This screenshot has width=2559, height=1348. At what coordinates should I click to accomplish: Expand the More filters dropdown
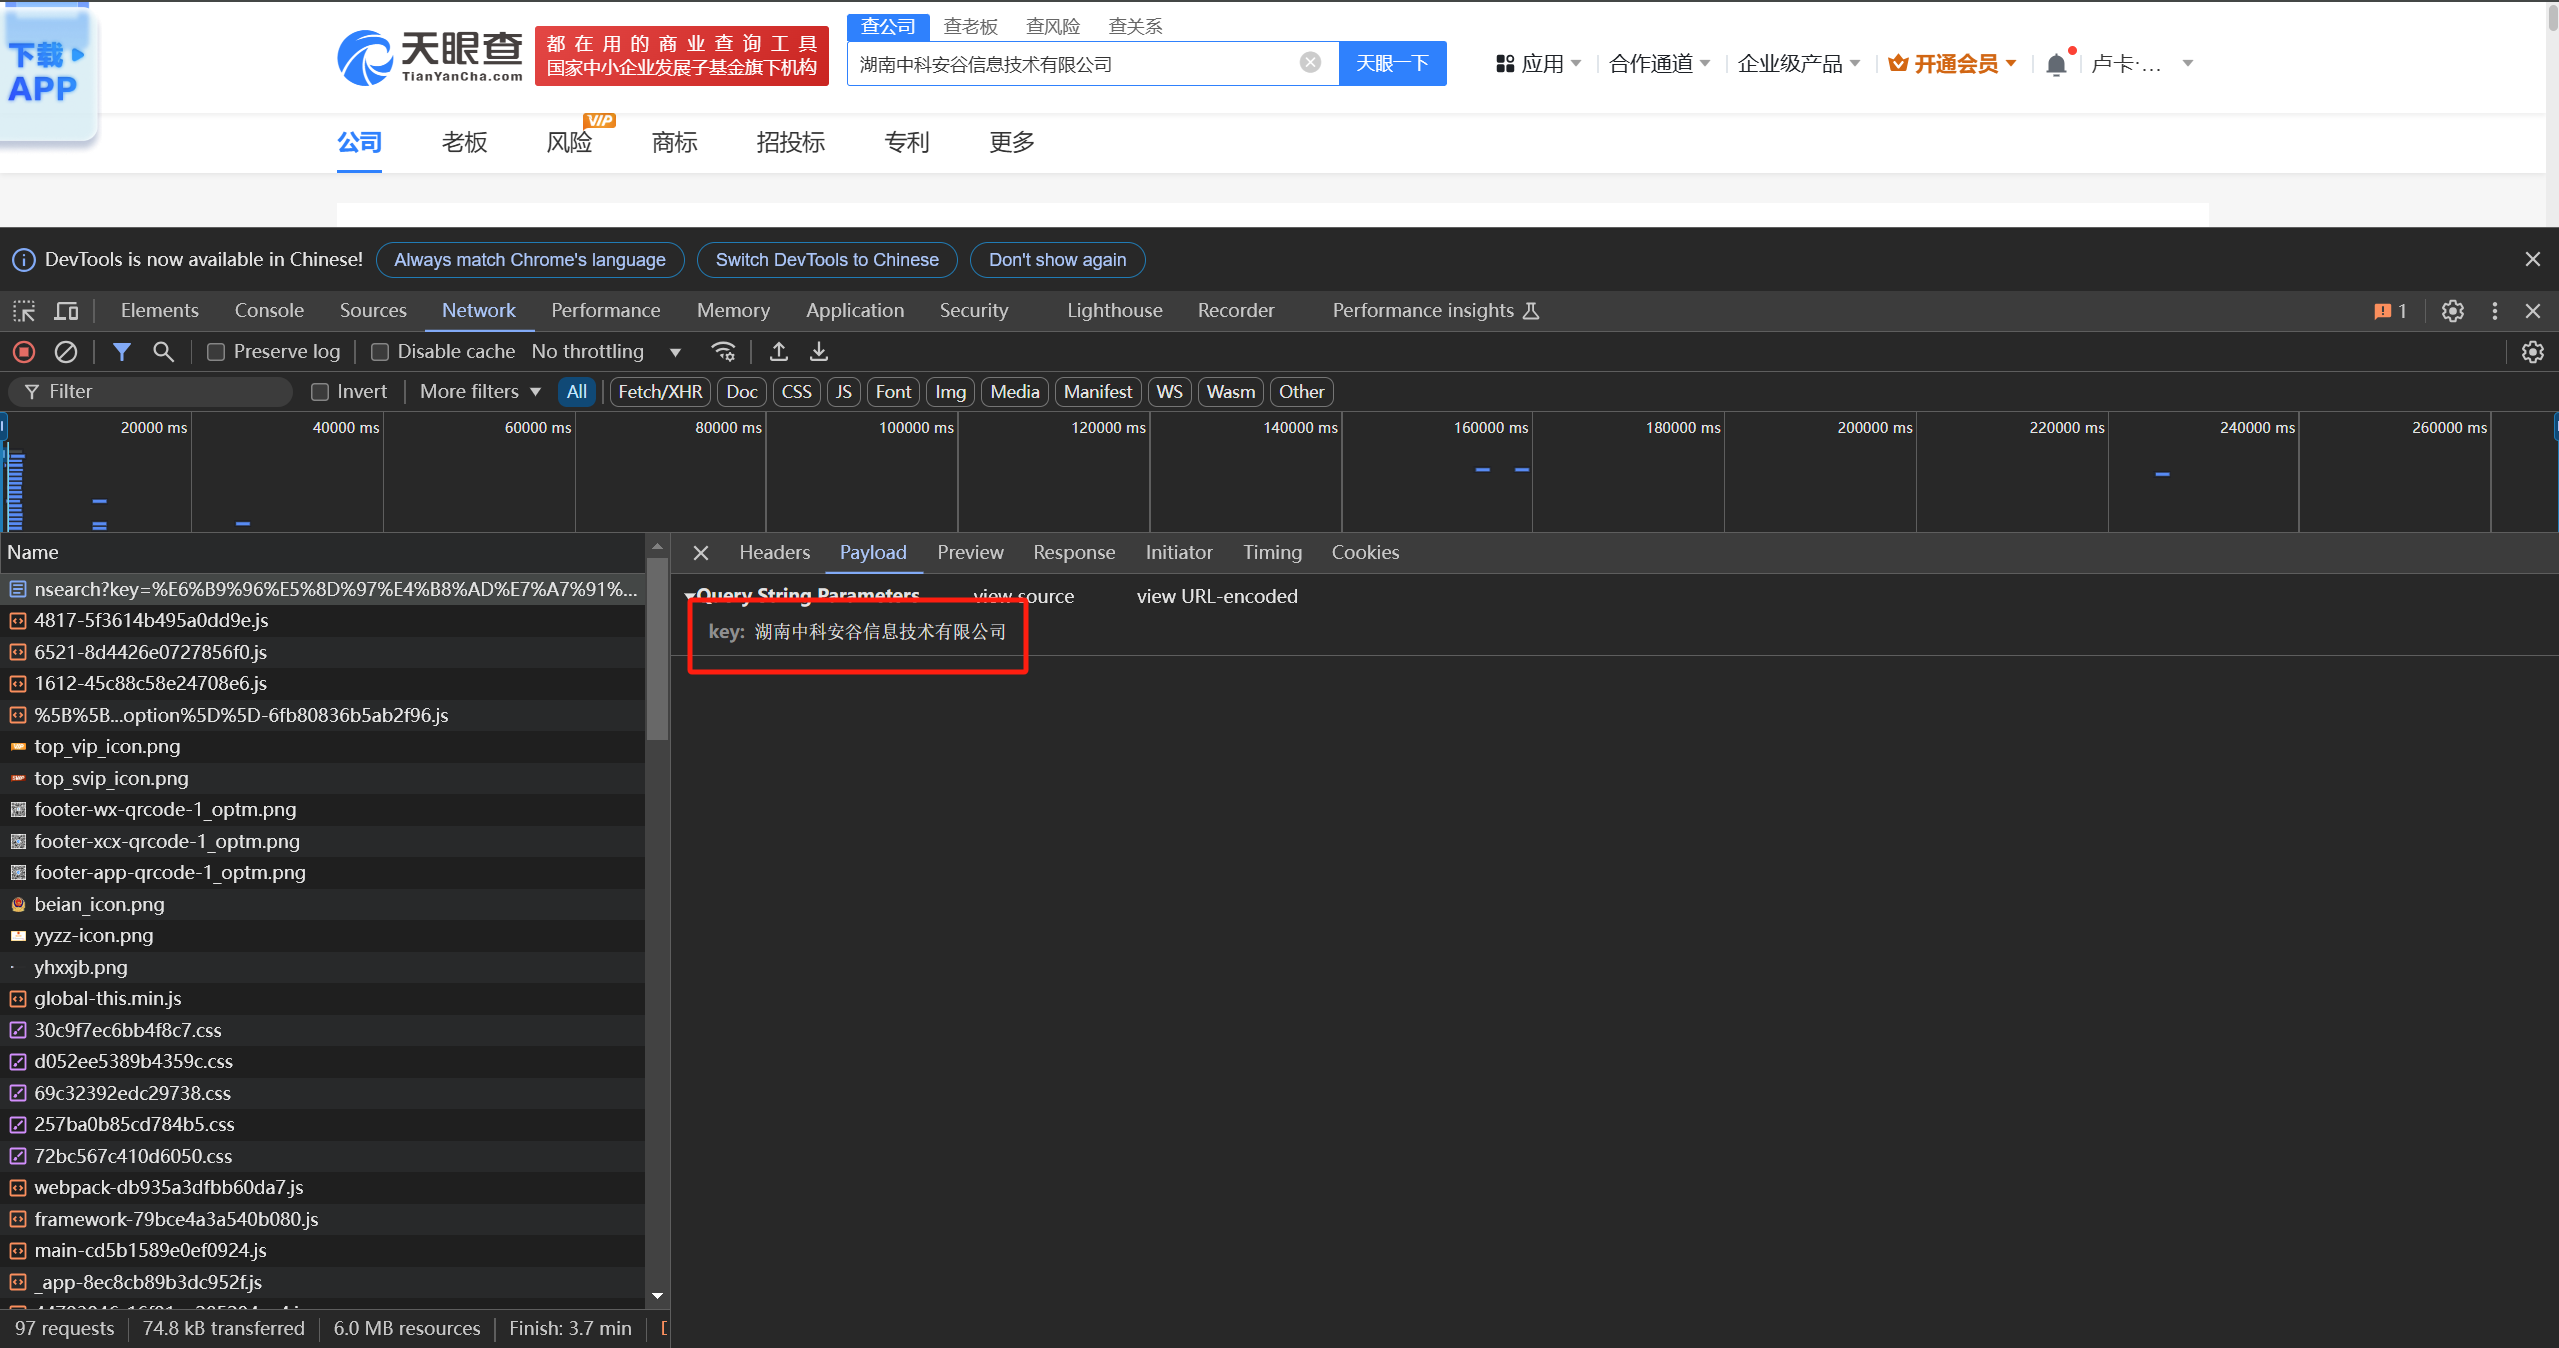coord(480,392)
